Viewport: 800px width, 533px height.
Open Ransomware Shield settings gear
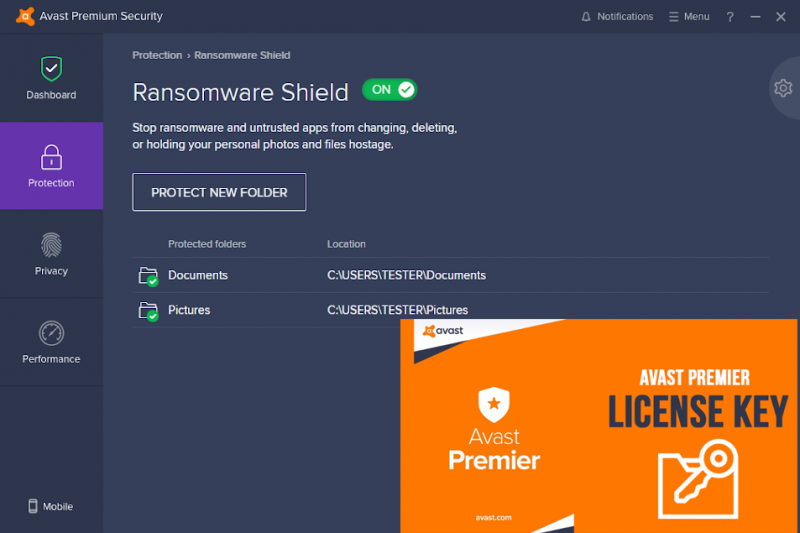click(x=783, y=88)
